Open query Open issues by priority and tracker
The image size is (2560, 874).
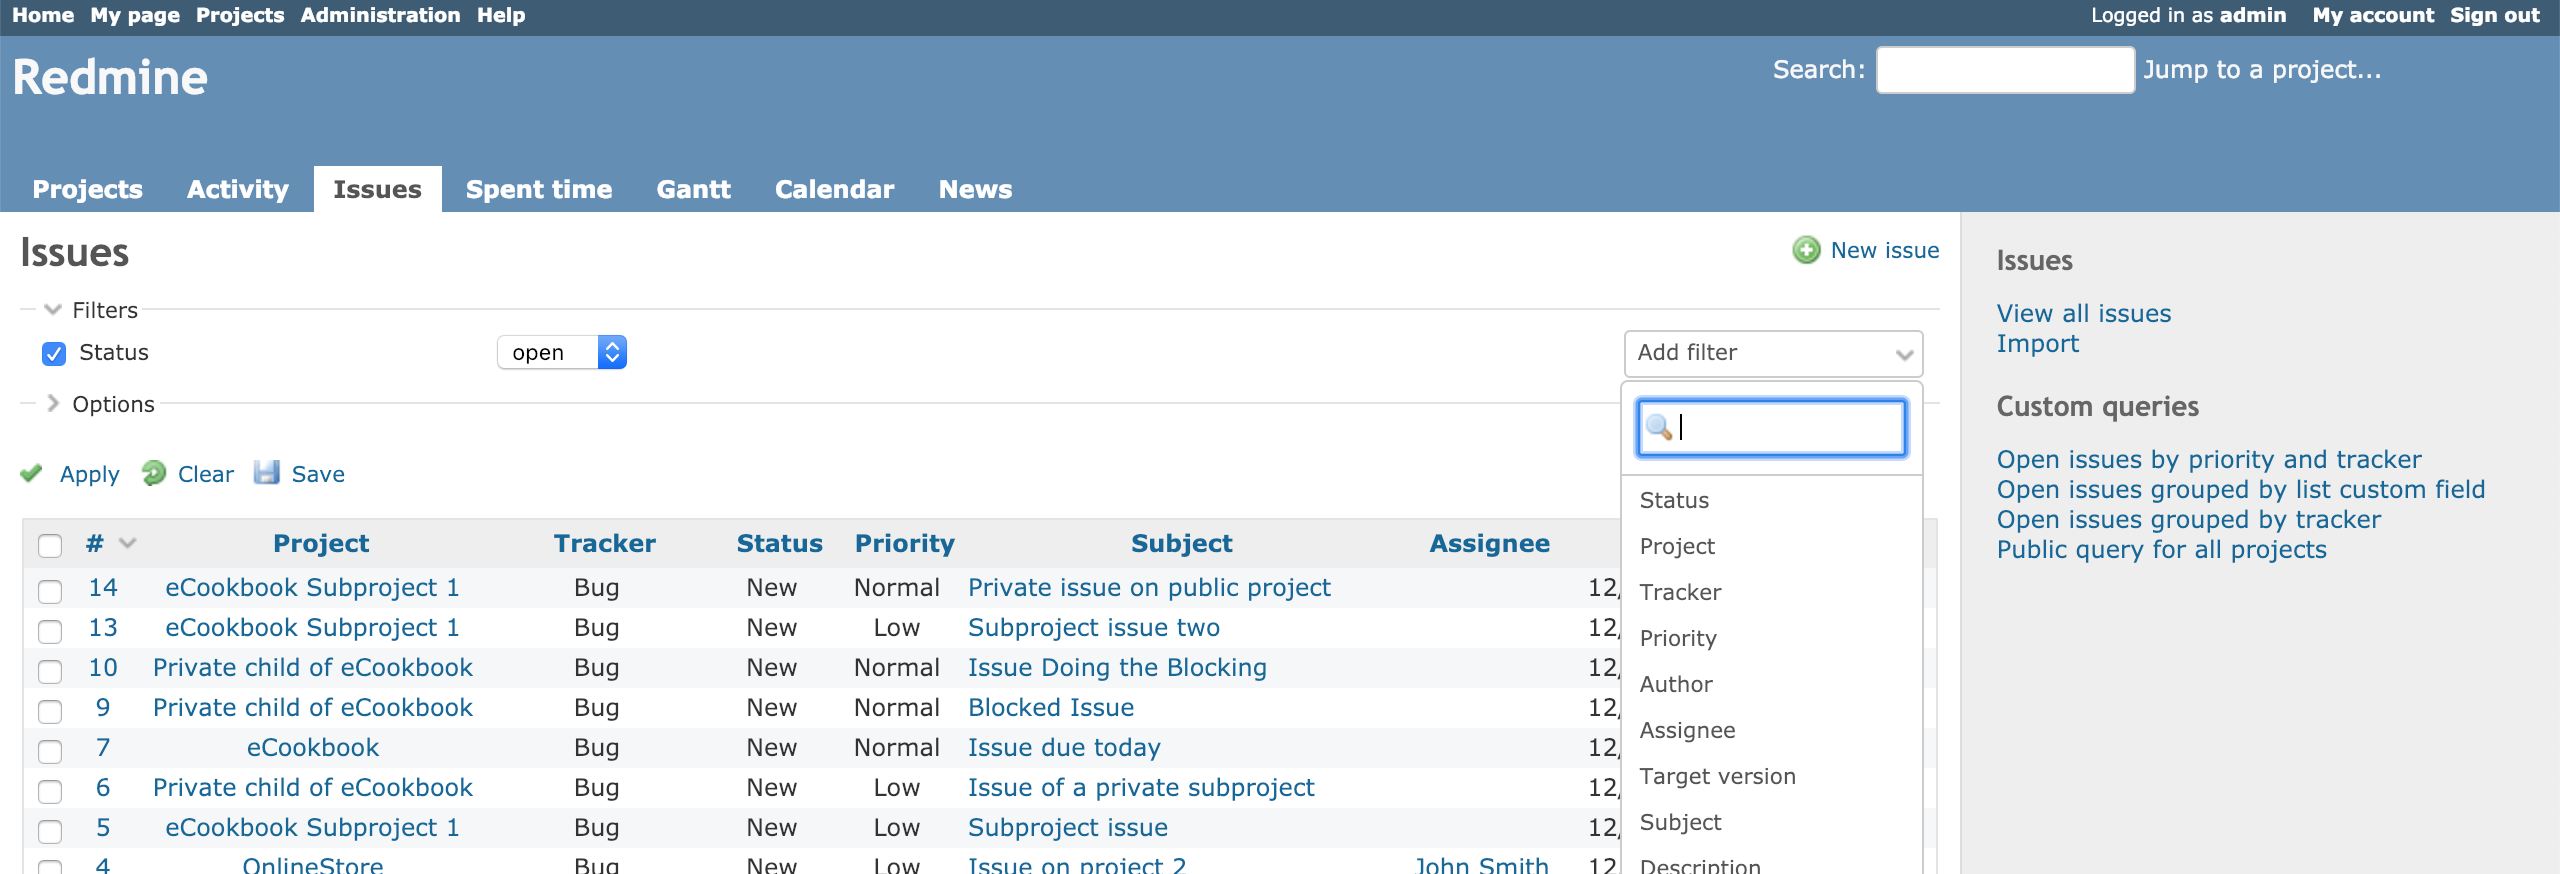click(2209, 459)
